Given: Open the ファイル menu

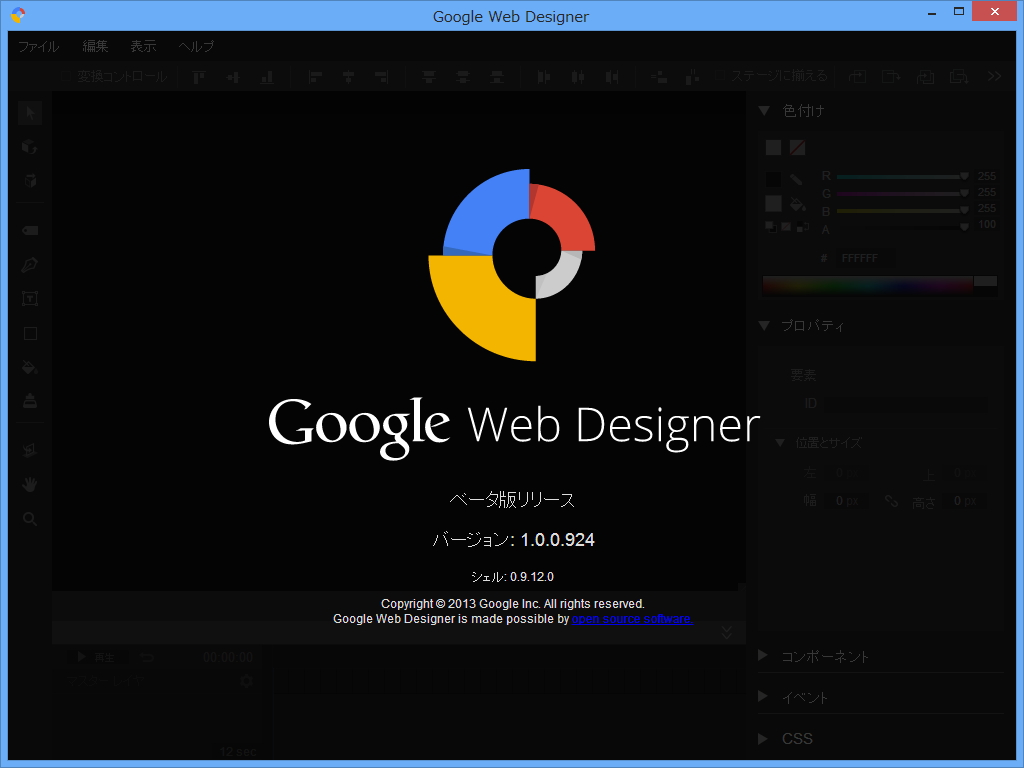Looking at the screenshot, I should (38, 46).
